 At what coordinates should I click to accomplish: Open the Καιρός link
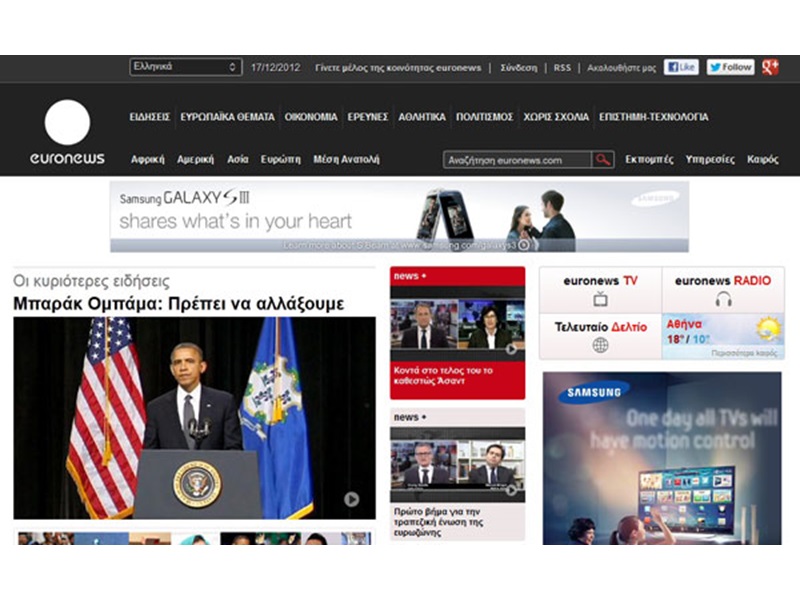(763, 159)
